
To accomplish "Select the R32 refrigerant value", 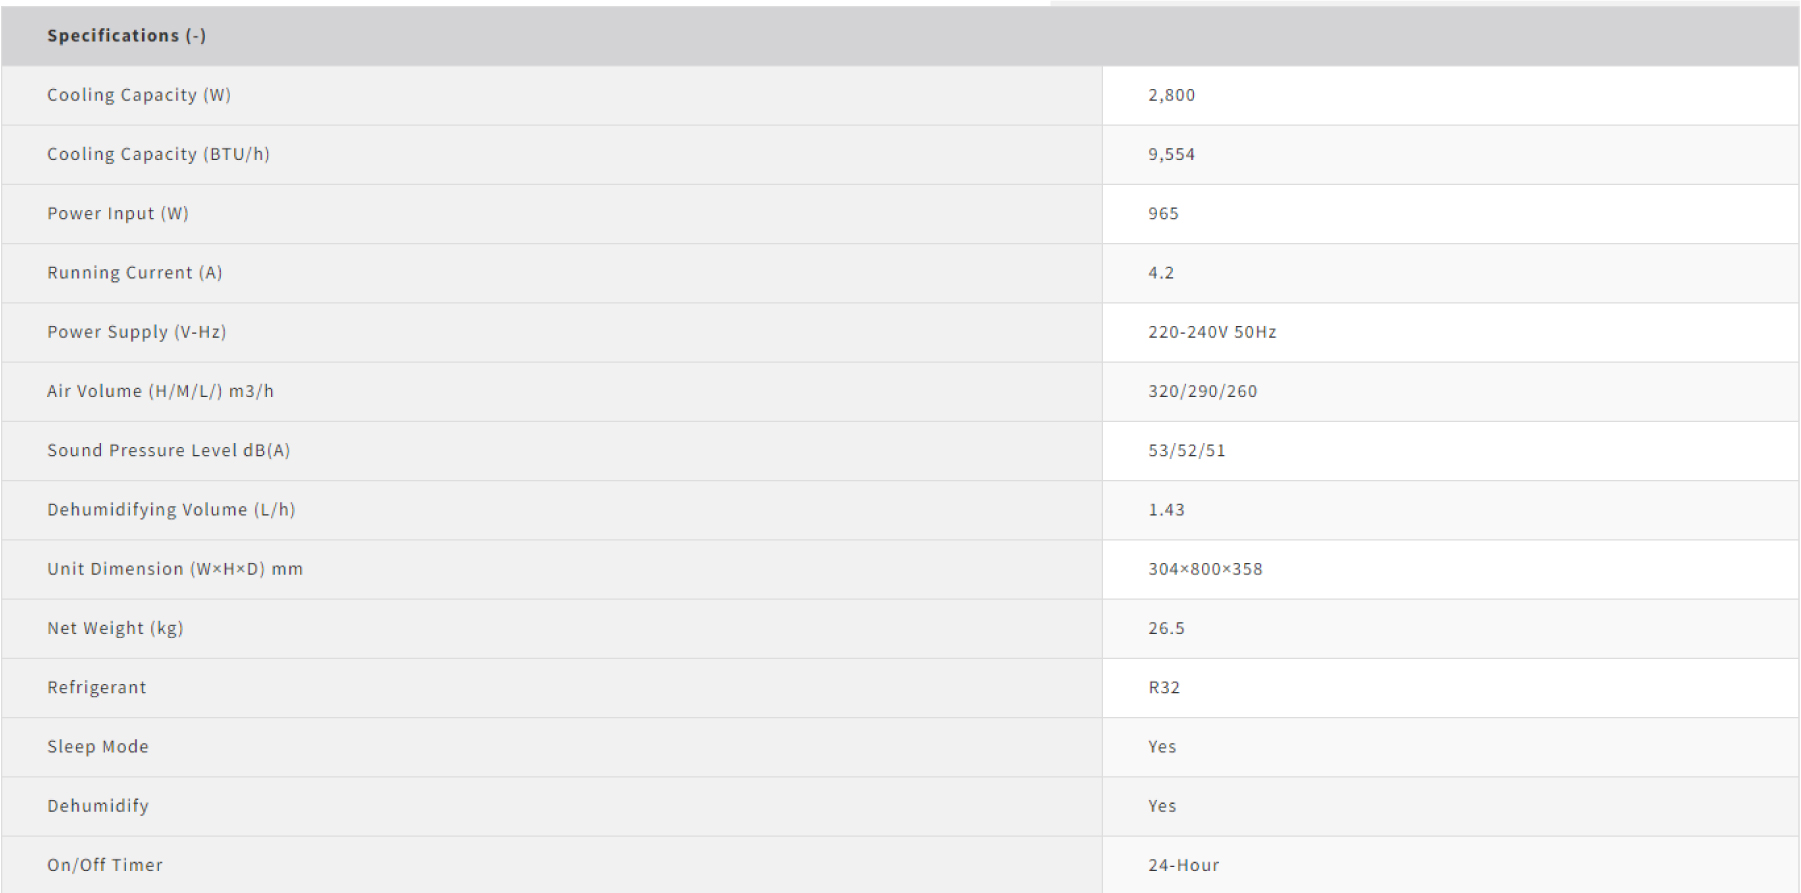I will tap(1164, 687).
